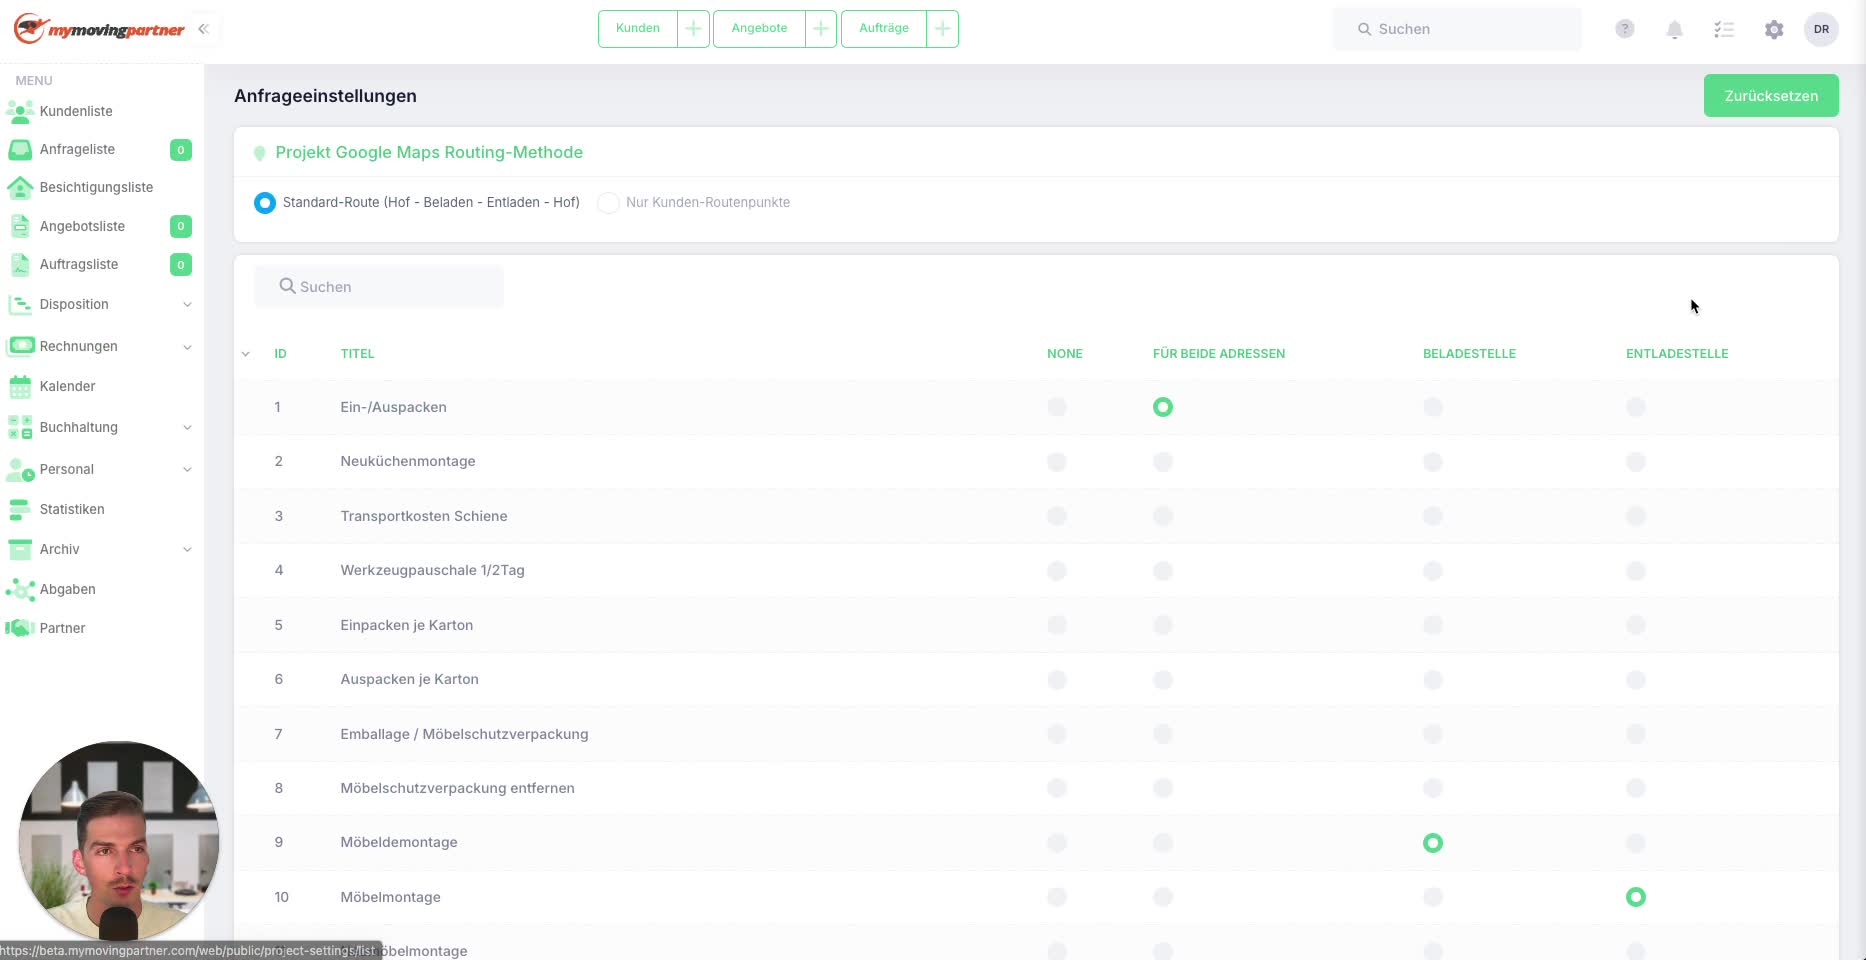Select Nur Kunden-Routenpunkte routing option

(x=608, y=203)
